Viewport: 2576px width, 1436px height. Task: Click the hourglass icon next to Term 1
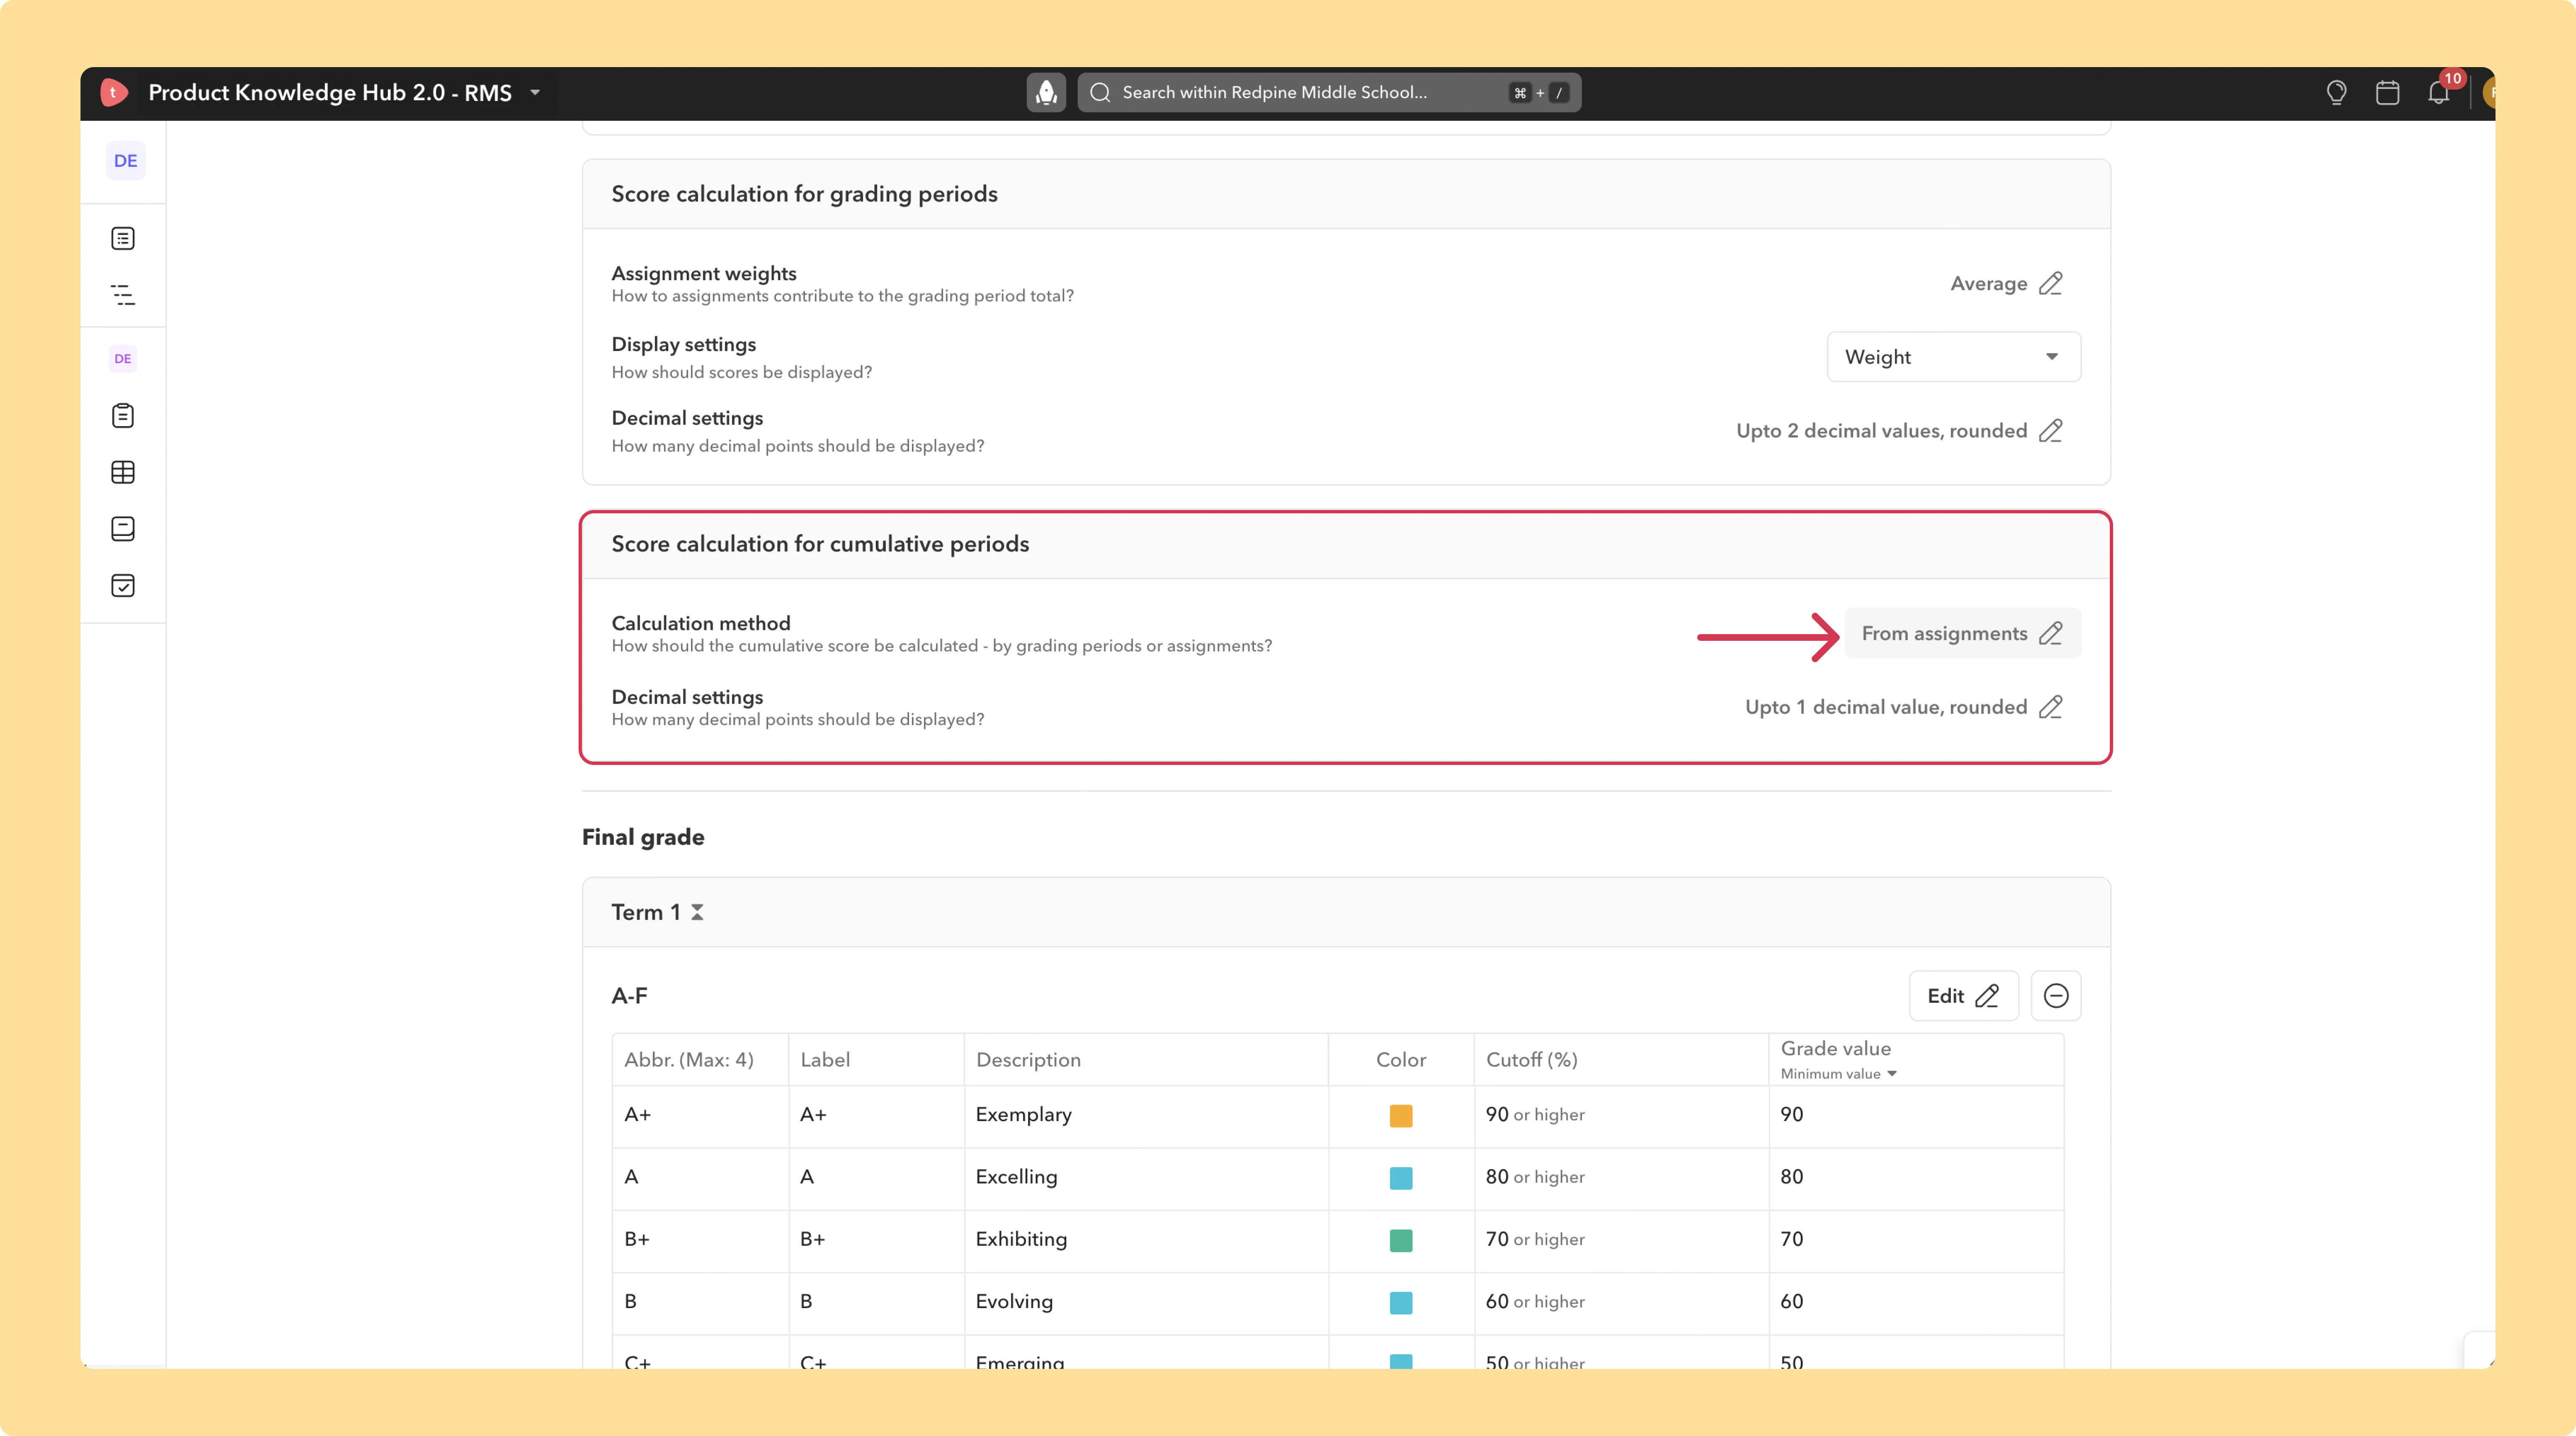[697, 912]
